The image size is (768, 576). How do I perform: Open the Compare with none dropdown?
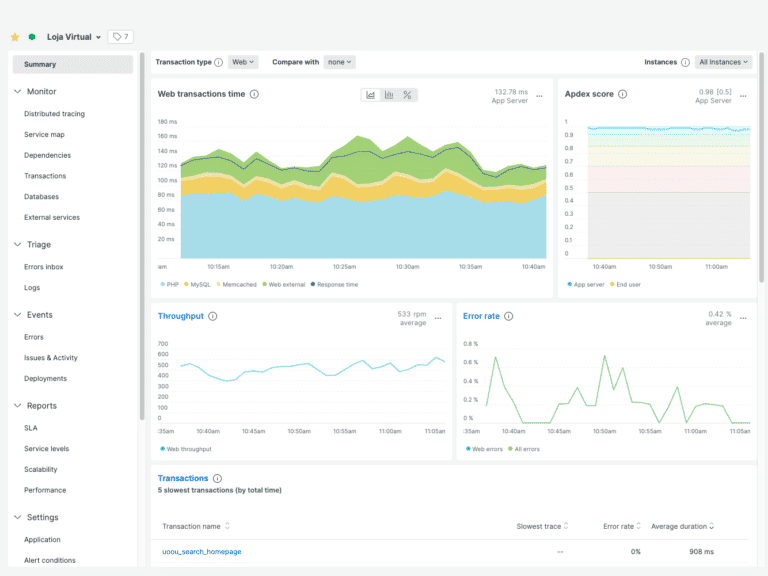[339, 62]
